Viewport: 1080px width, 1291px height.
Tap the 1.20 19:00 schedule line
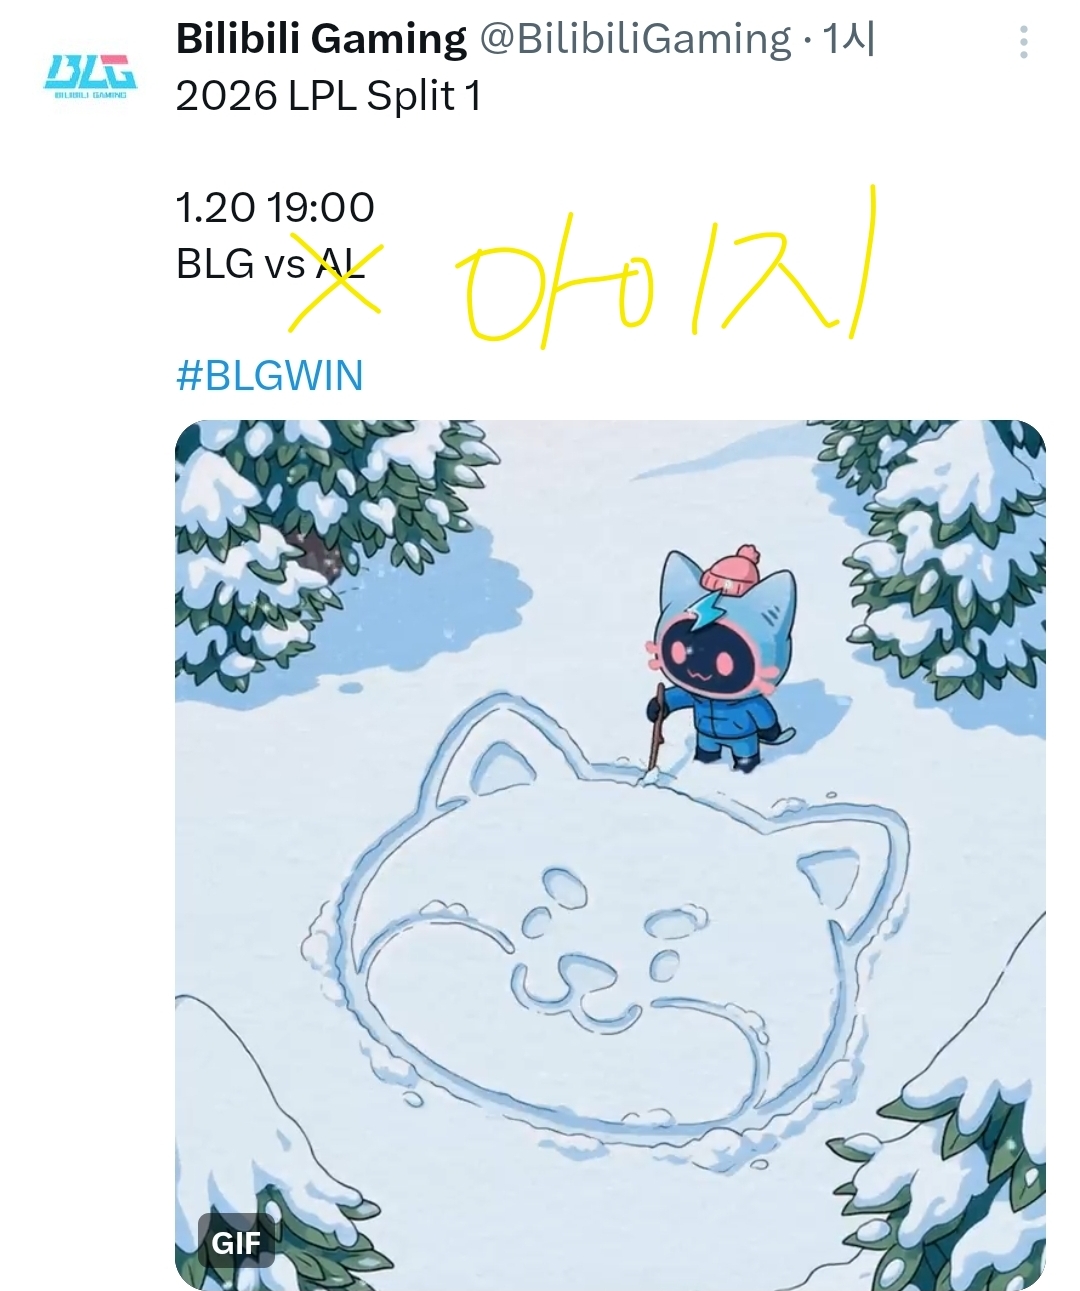(x=275, y=208)
